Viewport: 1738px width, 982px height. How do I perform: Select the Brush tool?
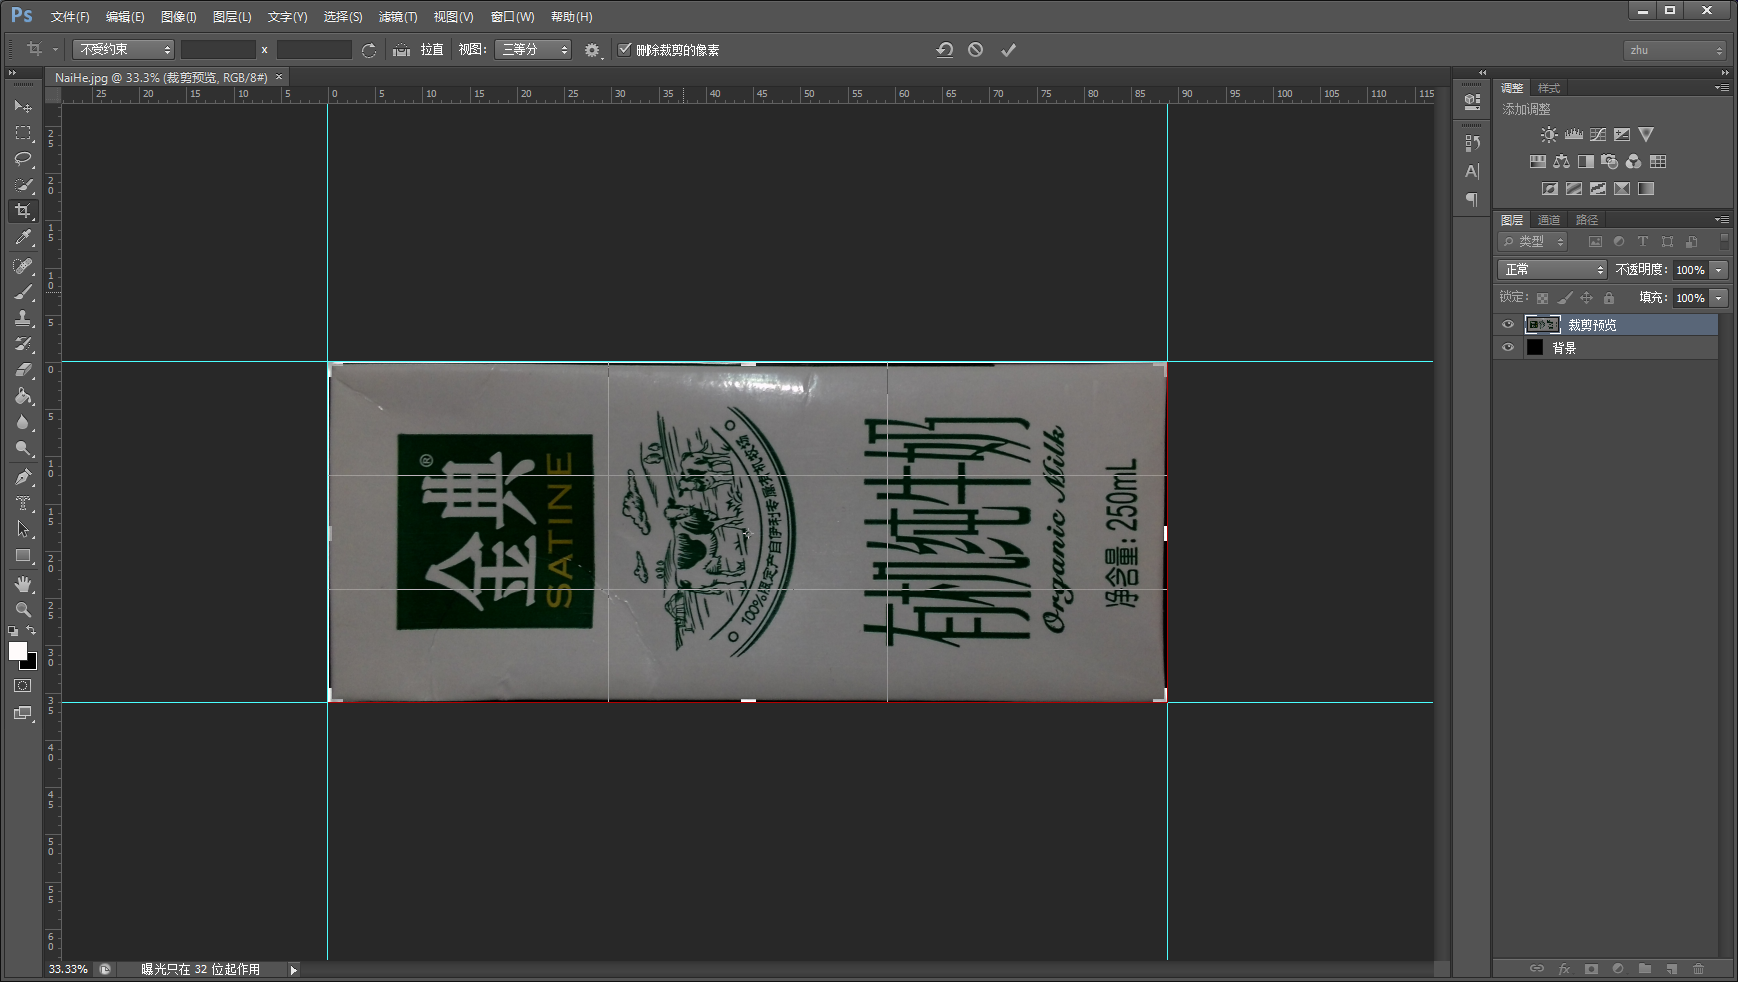click(x=23, y=291)
